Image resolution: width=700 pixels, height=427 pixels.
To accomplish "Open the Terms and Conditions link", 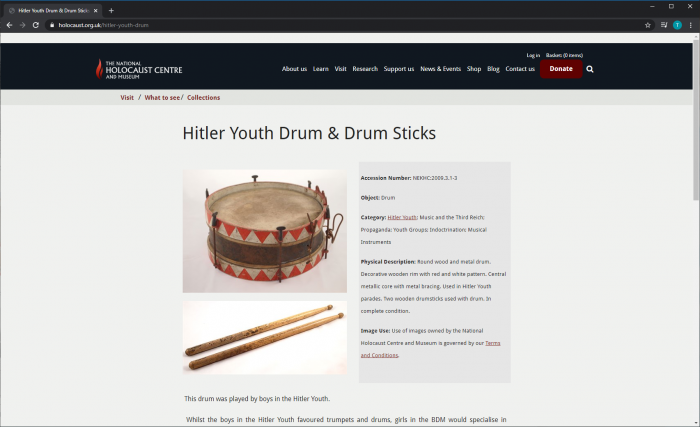I will point(430,349).
